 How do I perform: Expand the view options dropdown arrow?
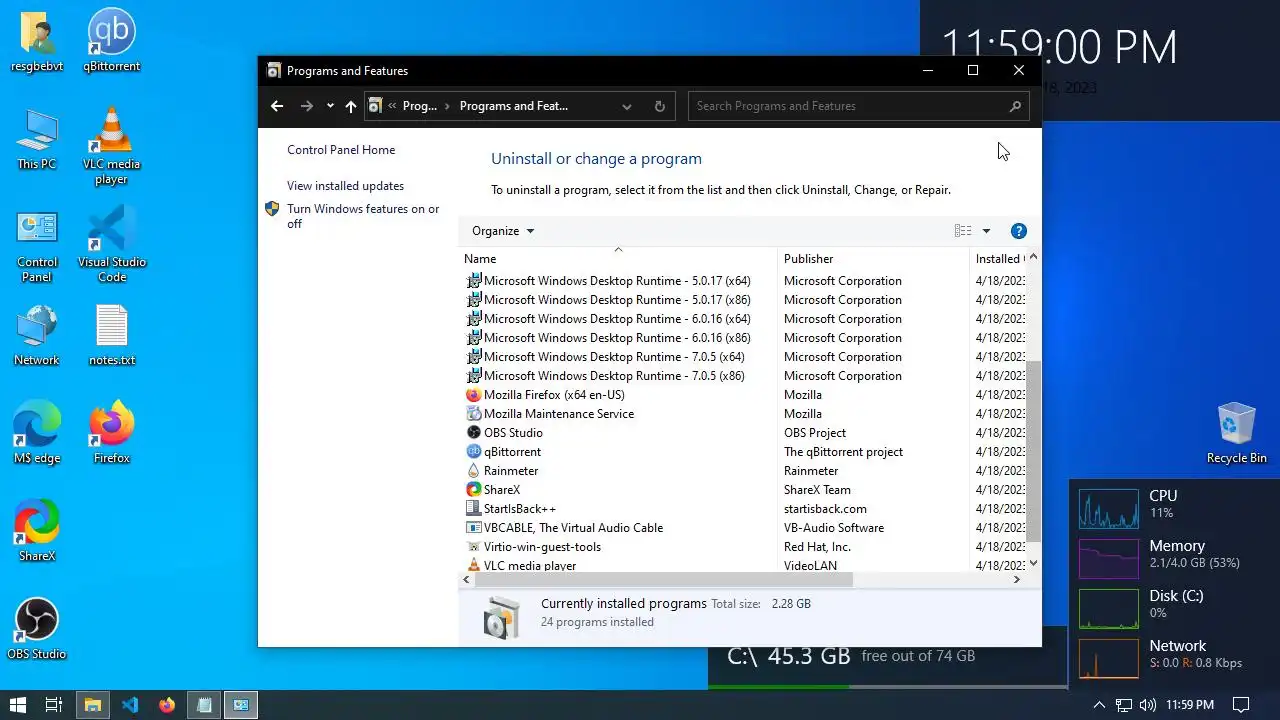click(x=986, y=231)
